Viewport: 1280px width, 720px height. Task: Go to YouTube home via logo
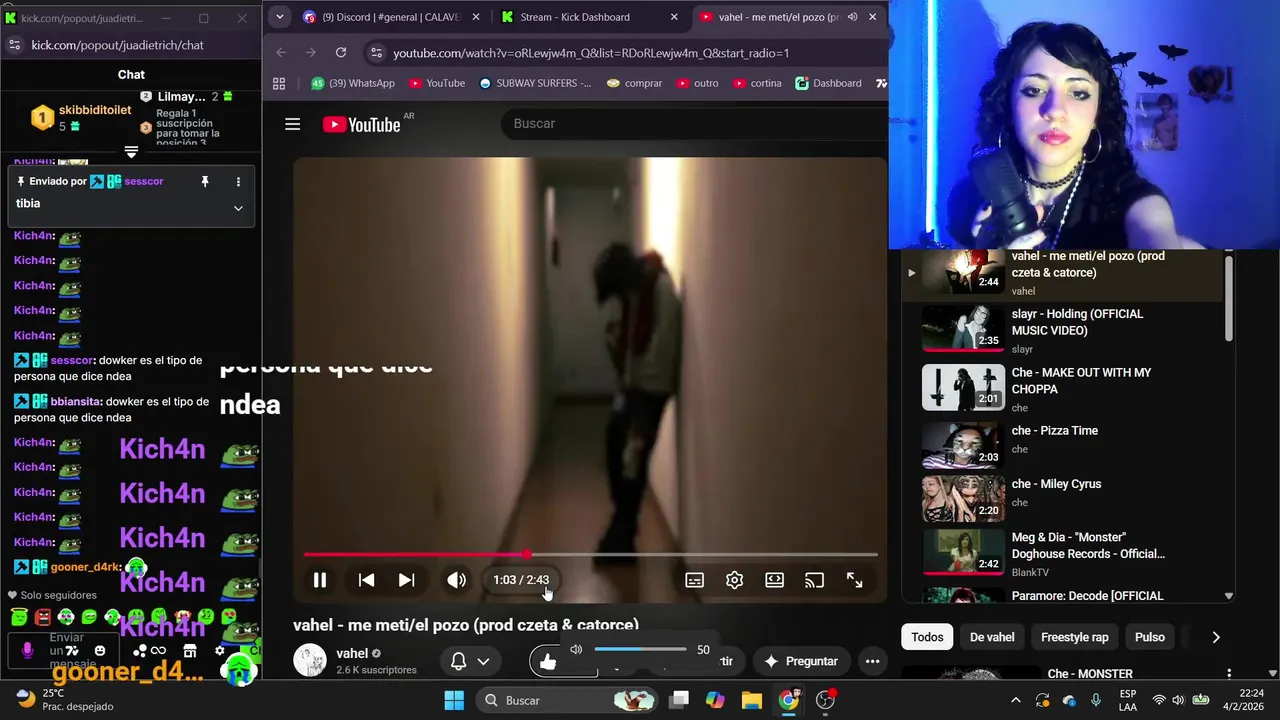pos(361,124)
